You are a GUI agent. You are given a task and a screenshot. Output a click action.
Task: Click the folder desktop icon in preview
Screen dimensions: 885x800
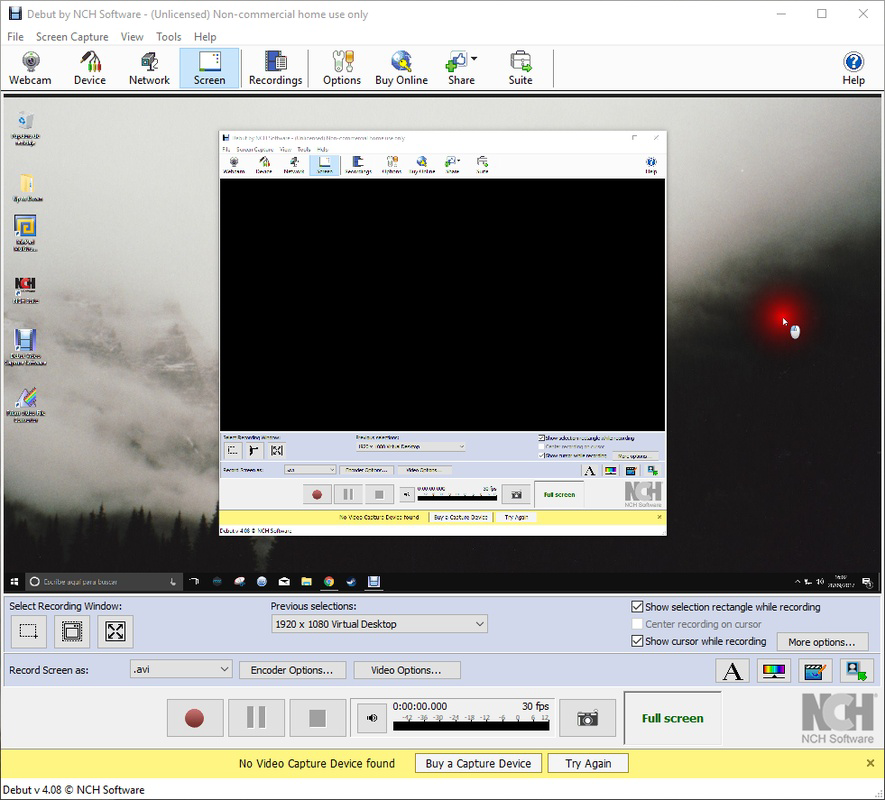(x=27, y=187)
